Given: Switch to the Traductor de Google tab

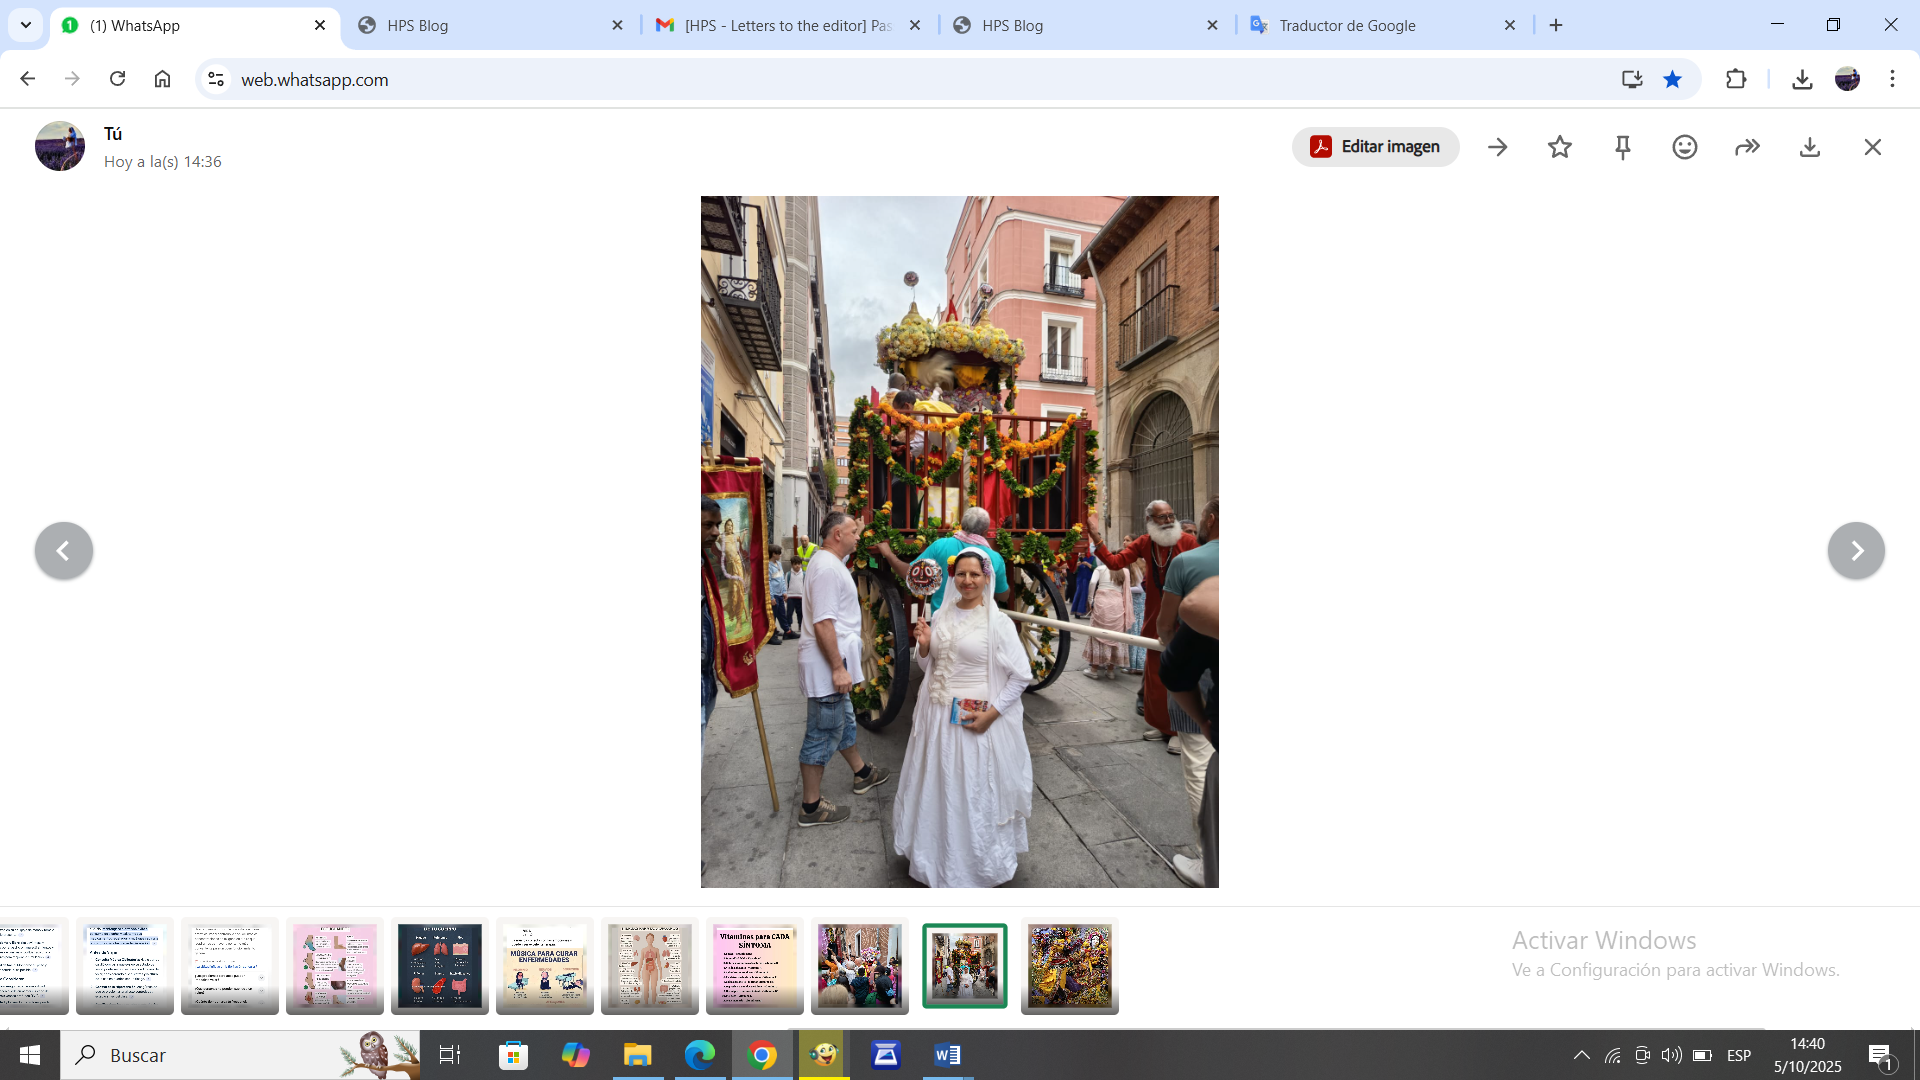Looking at the screenshot, I should 1347,25.
